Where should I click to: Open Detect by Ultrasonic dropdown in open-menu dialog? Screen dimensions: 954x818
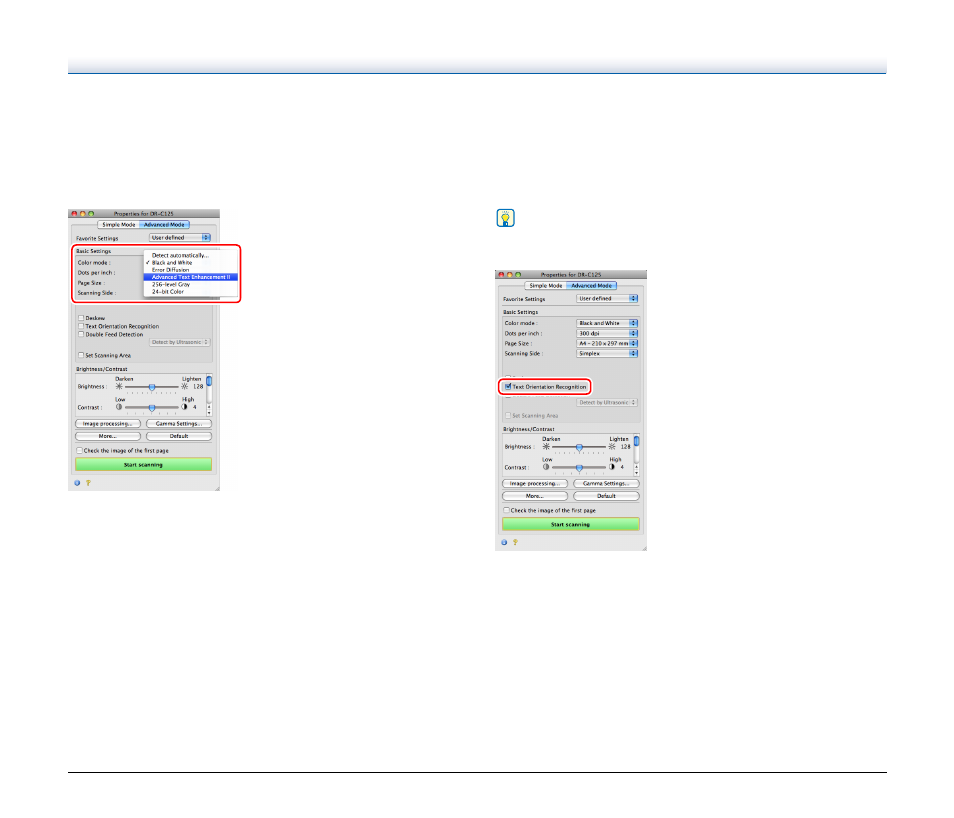pos(180,342)
